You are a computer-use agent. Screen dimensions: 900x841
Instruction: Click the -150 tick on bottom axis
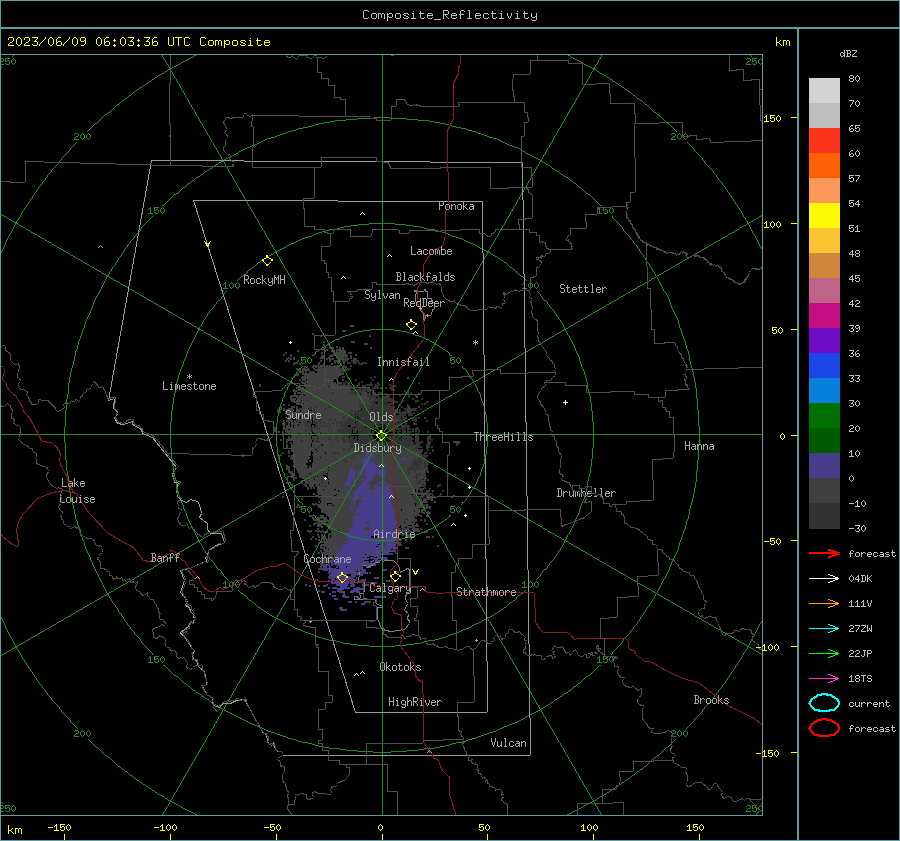pyautogui.click(x=59, y=827)
